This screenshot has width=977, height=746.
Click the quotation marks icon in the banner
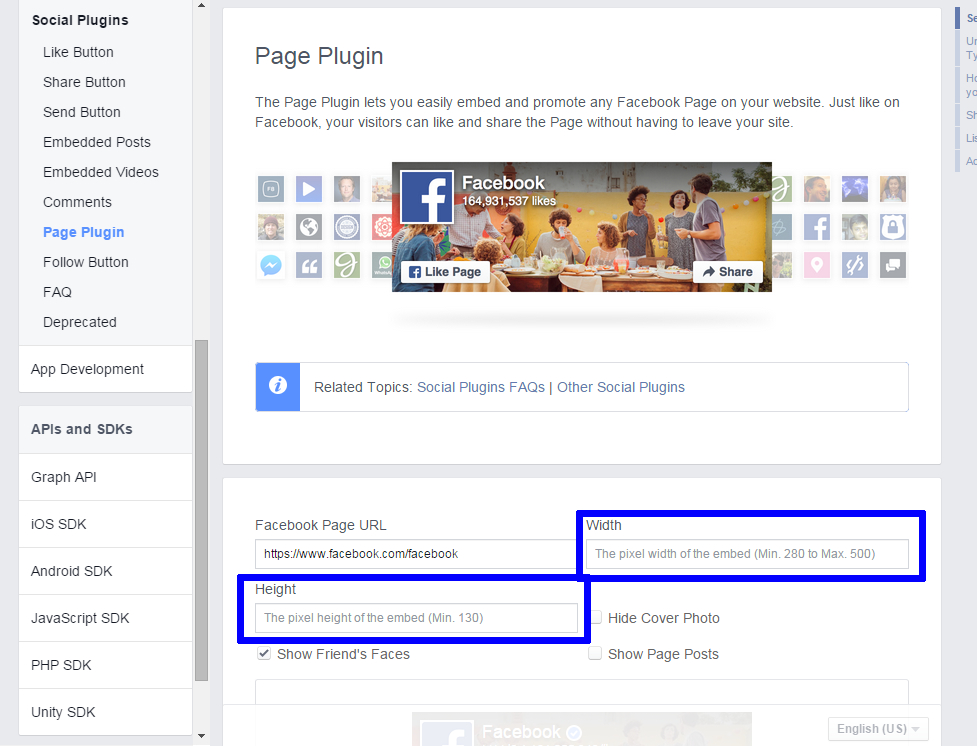tap(309, 265)
